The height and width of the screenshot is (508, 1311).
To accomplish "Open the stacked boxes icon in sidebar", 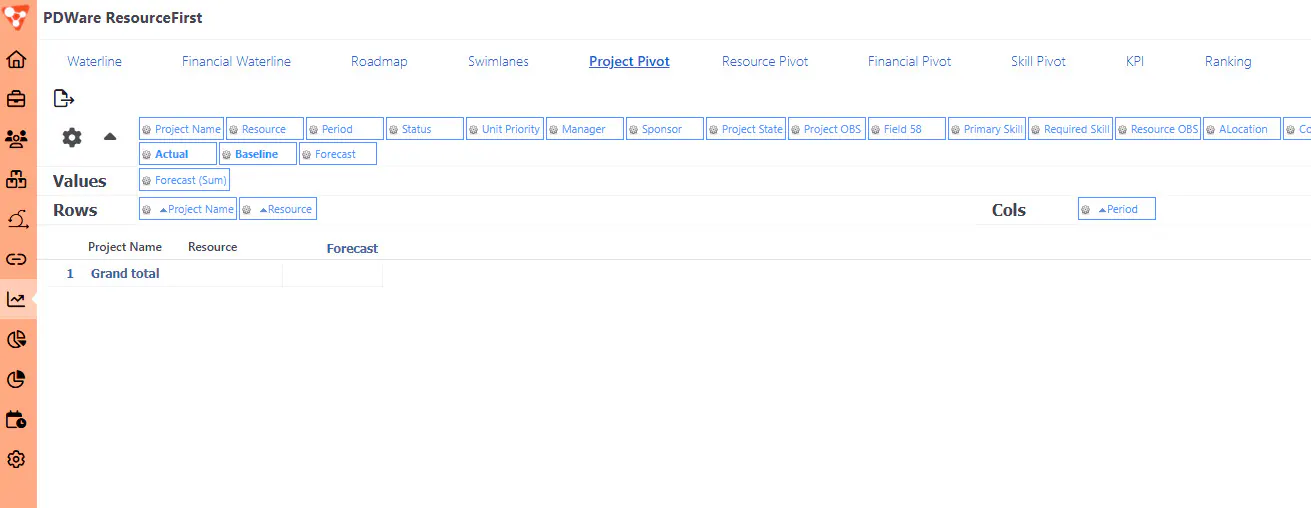I will tap(16, 179).
